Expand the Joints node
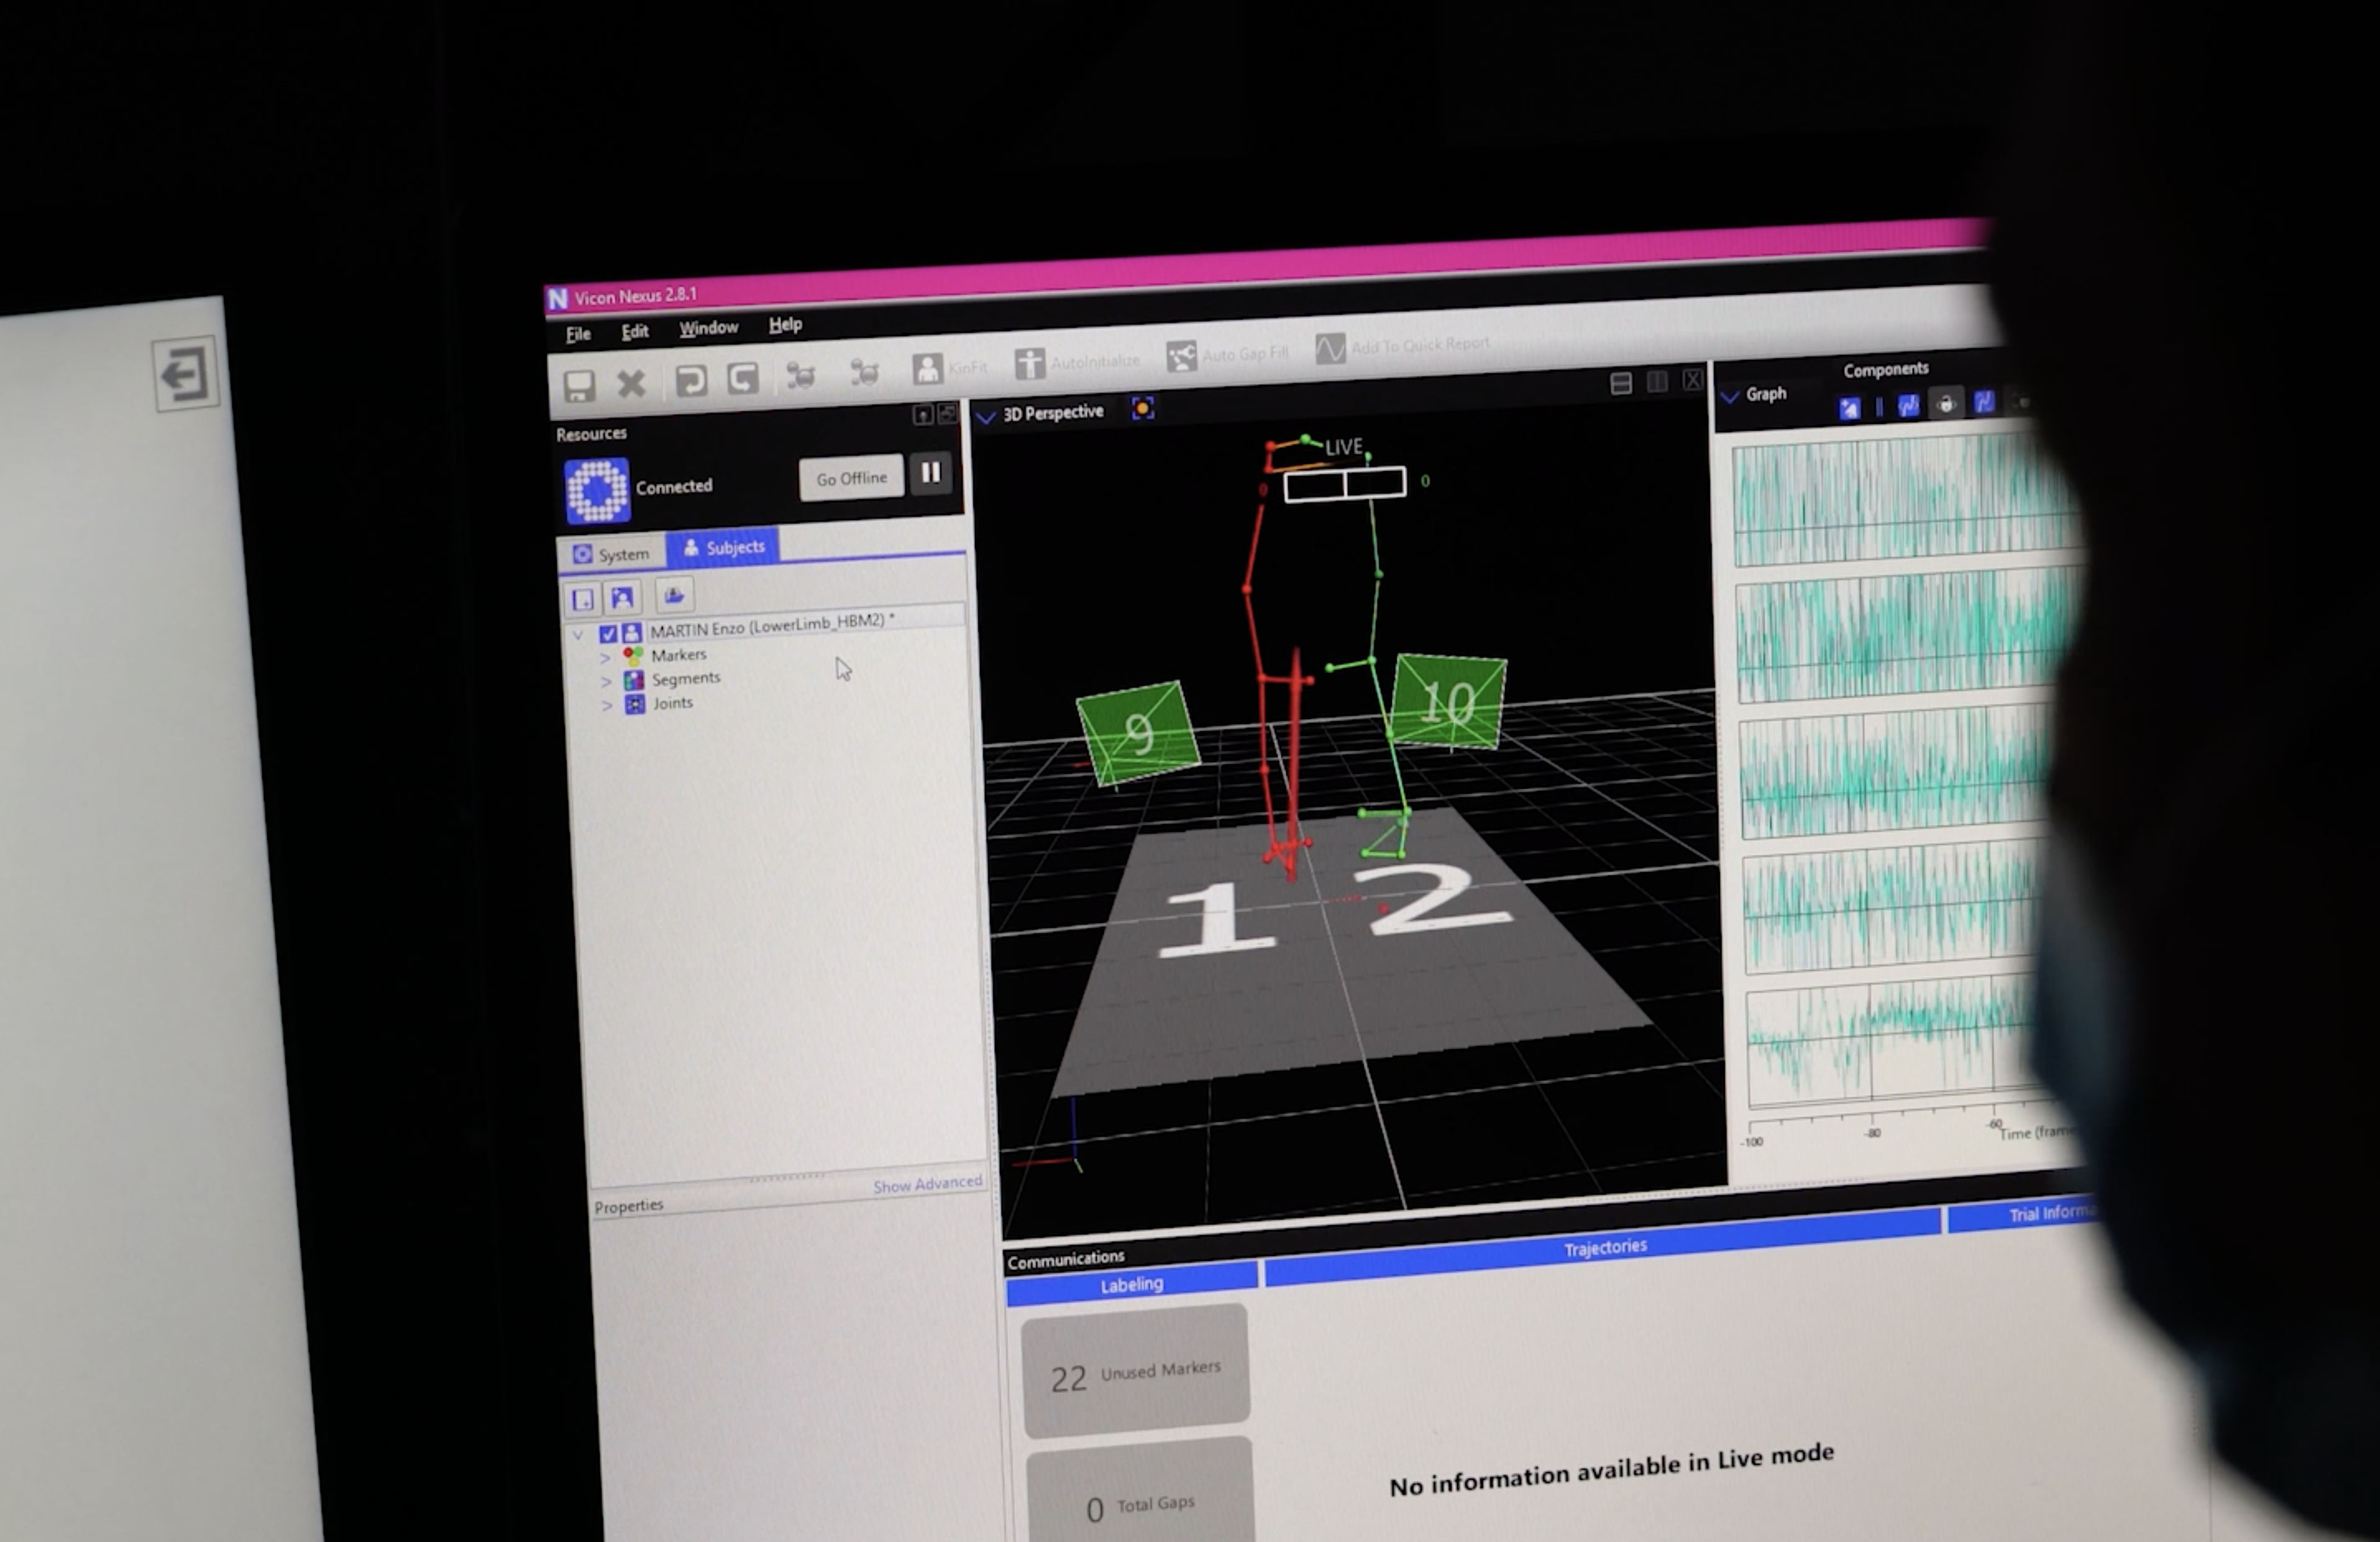The width and height of the screenshot is (2380, 1542). [607, 706]
